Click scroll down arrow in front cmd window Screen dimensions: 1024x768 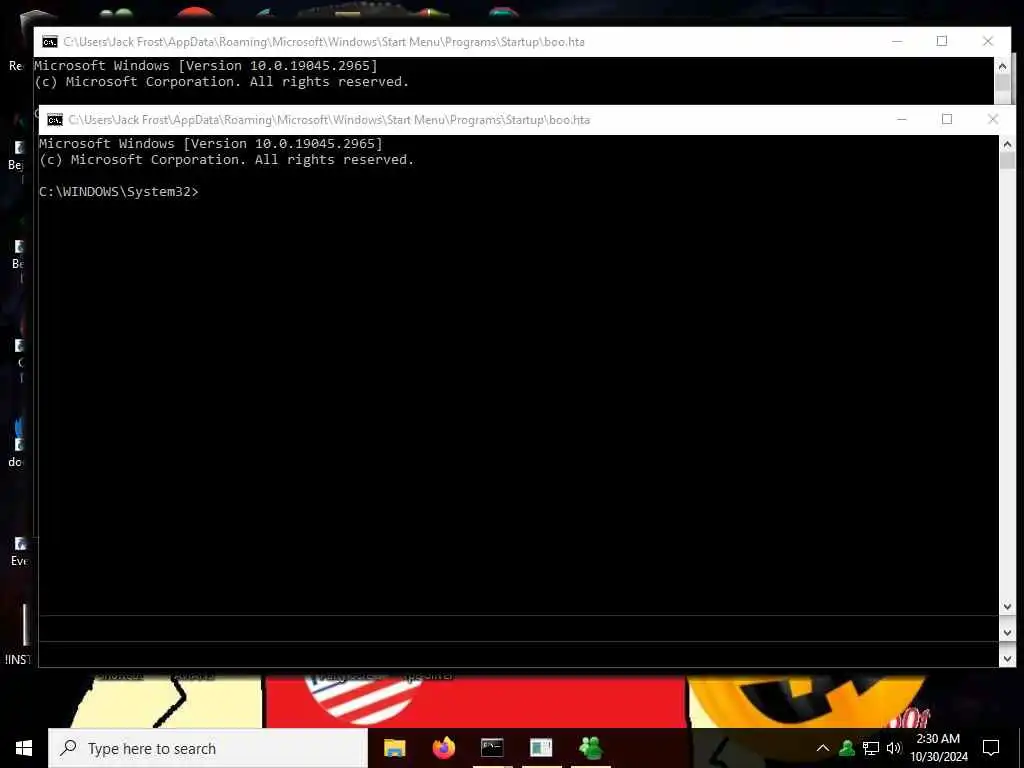pos(1007,607)
